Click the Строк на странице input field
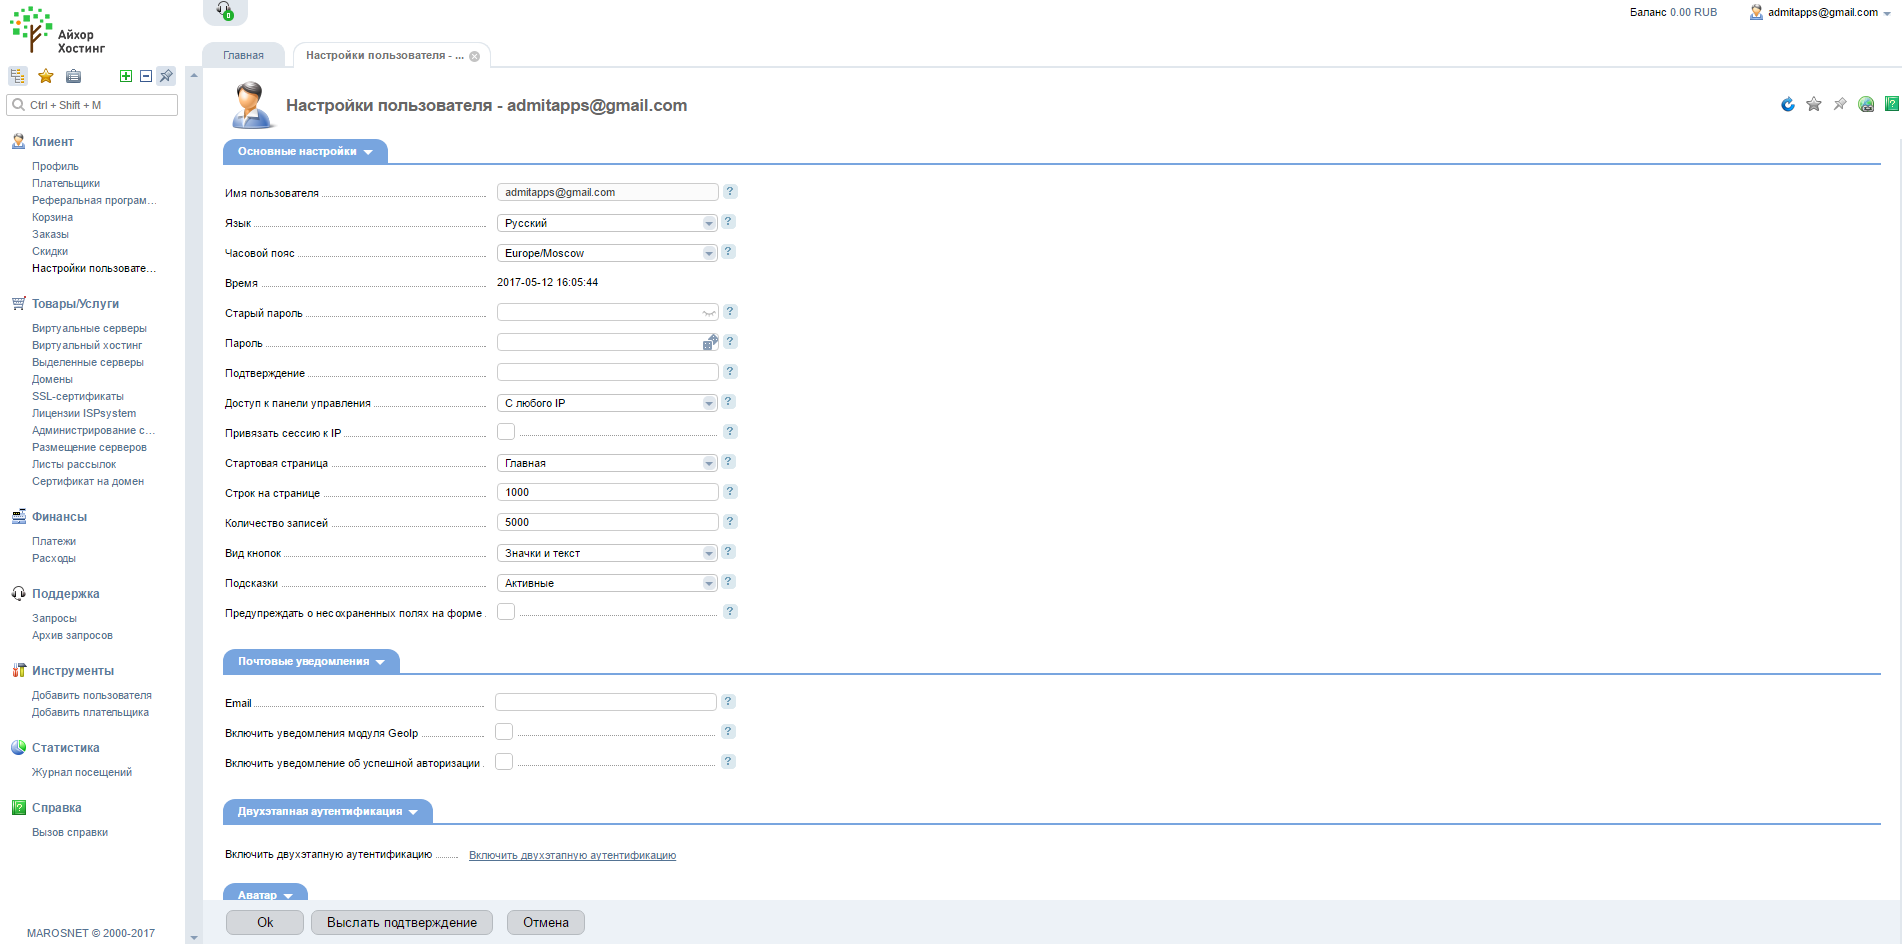The width and height of the screenshot is (1902, 944). pos(607,492)
